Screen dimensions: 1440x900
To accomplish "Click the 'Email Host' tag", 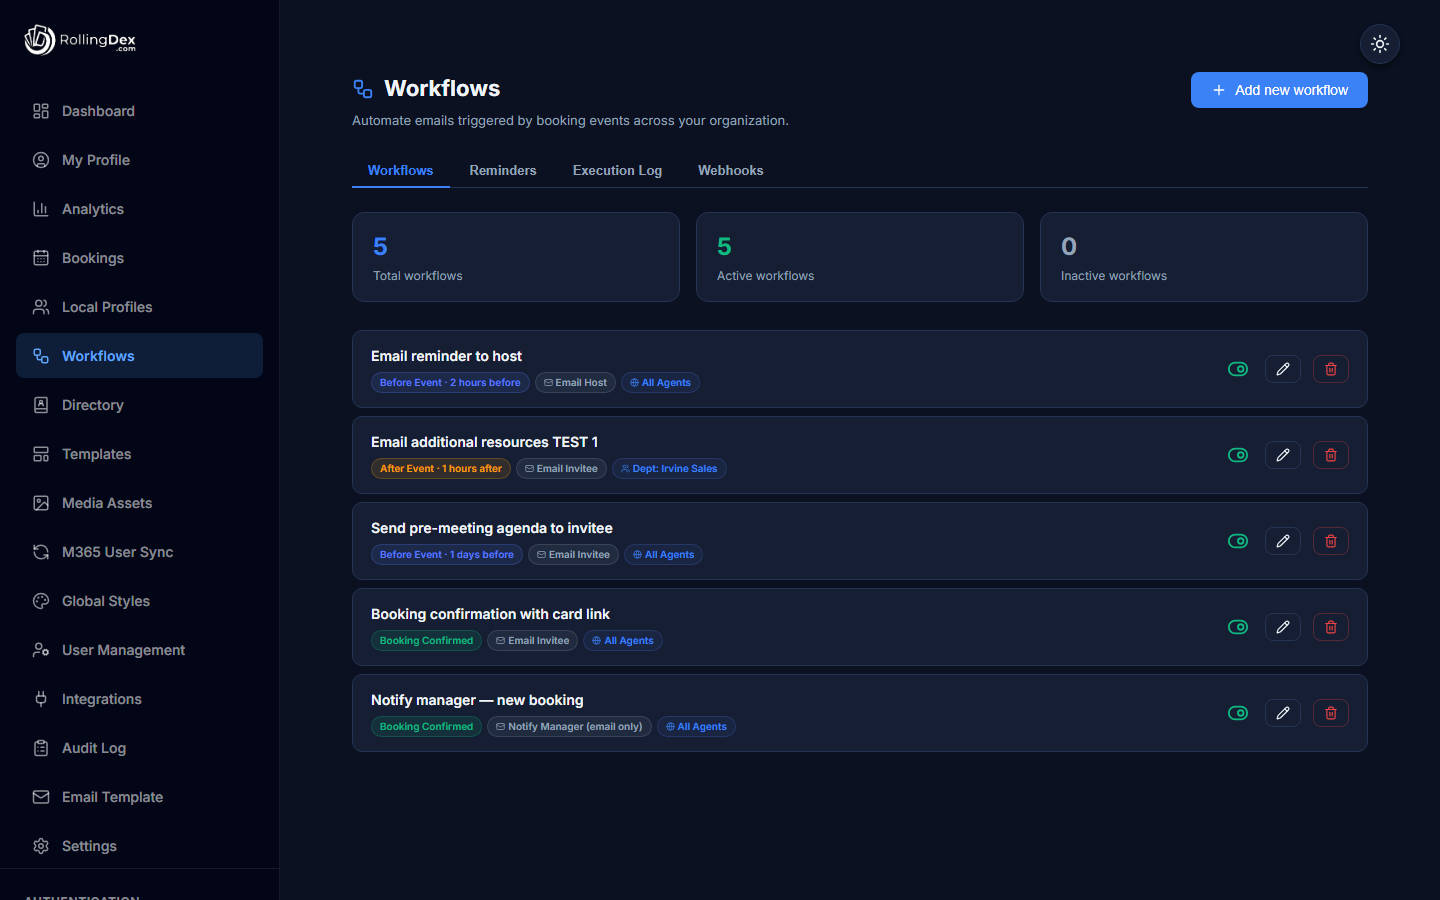I will click(x=575, y=383).
